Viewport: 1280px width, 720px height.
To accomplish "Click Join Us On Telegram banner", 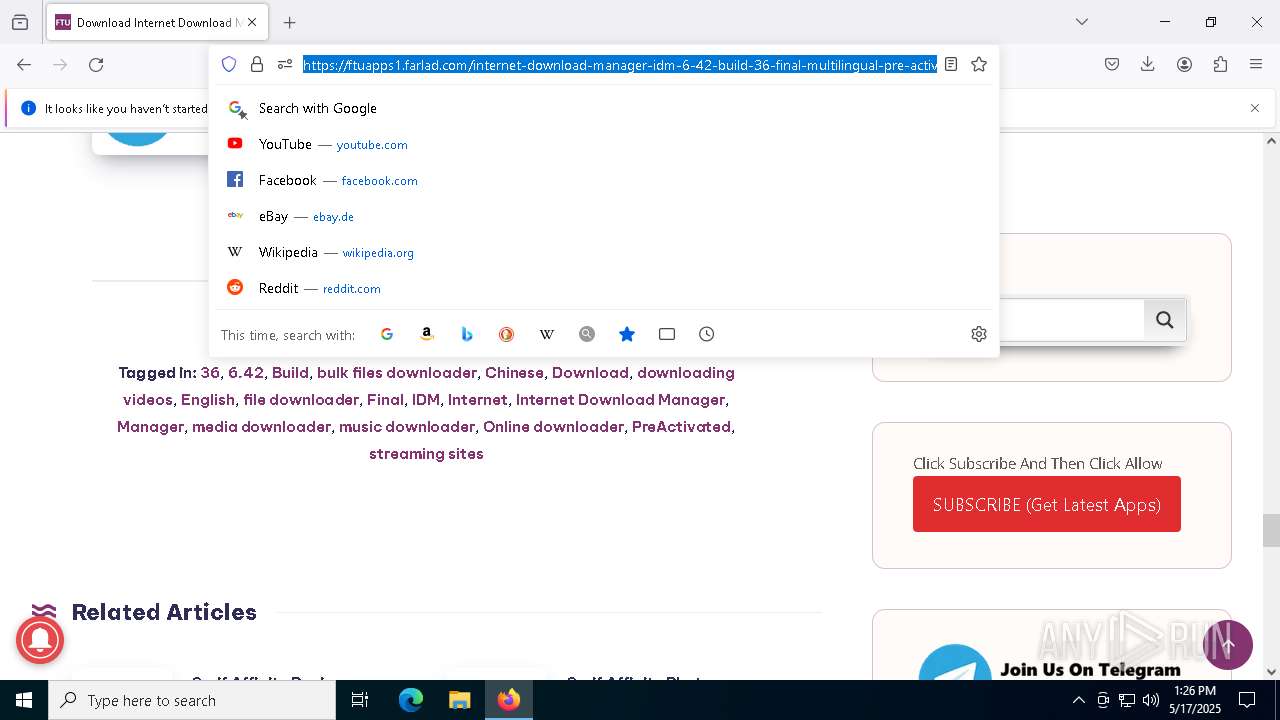I will point(1052,660).
